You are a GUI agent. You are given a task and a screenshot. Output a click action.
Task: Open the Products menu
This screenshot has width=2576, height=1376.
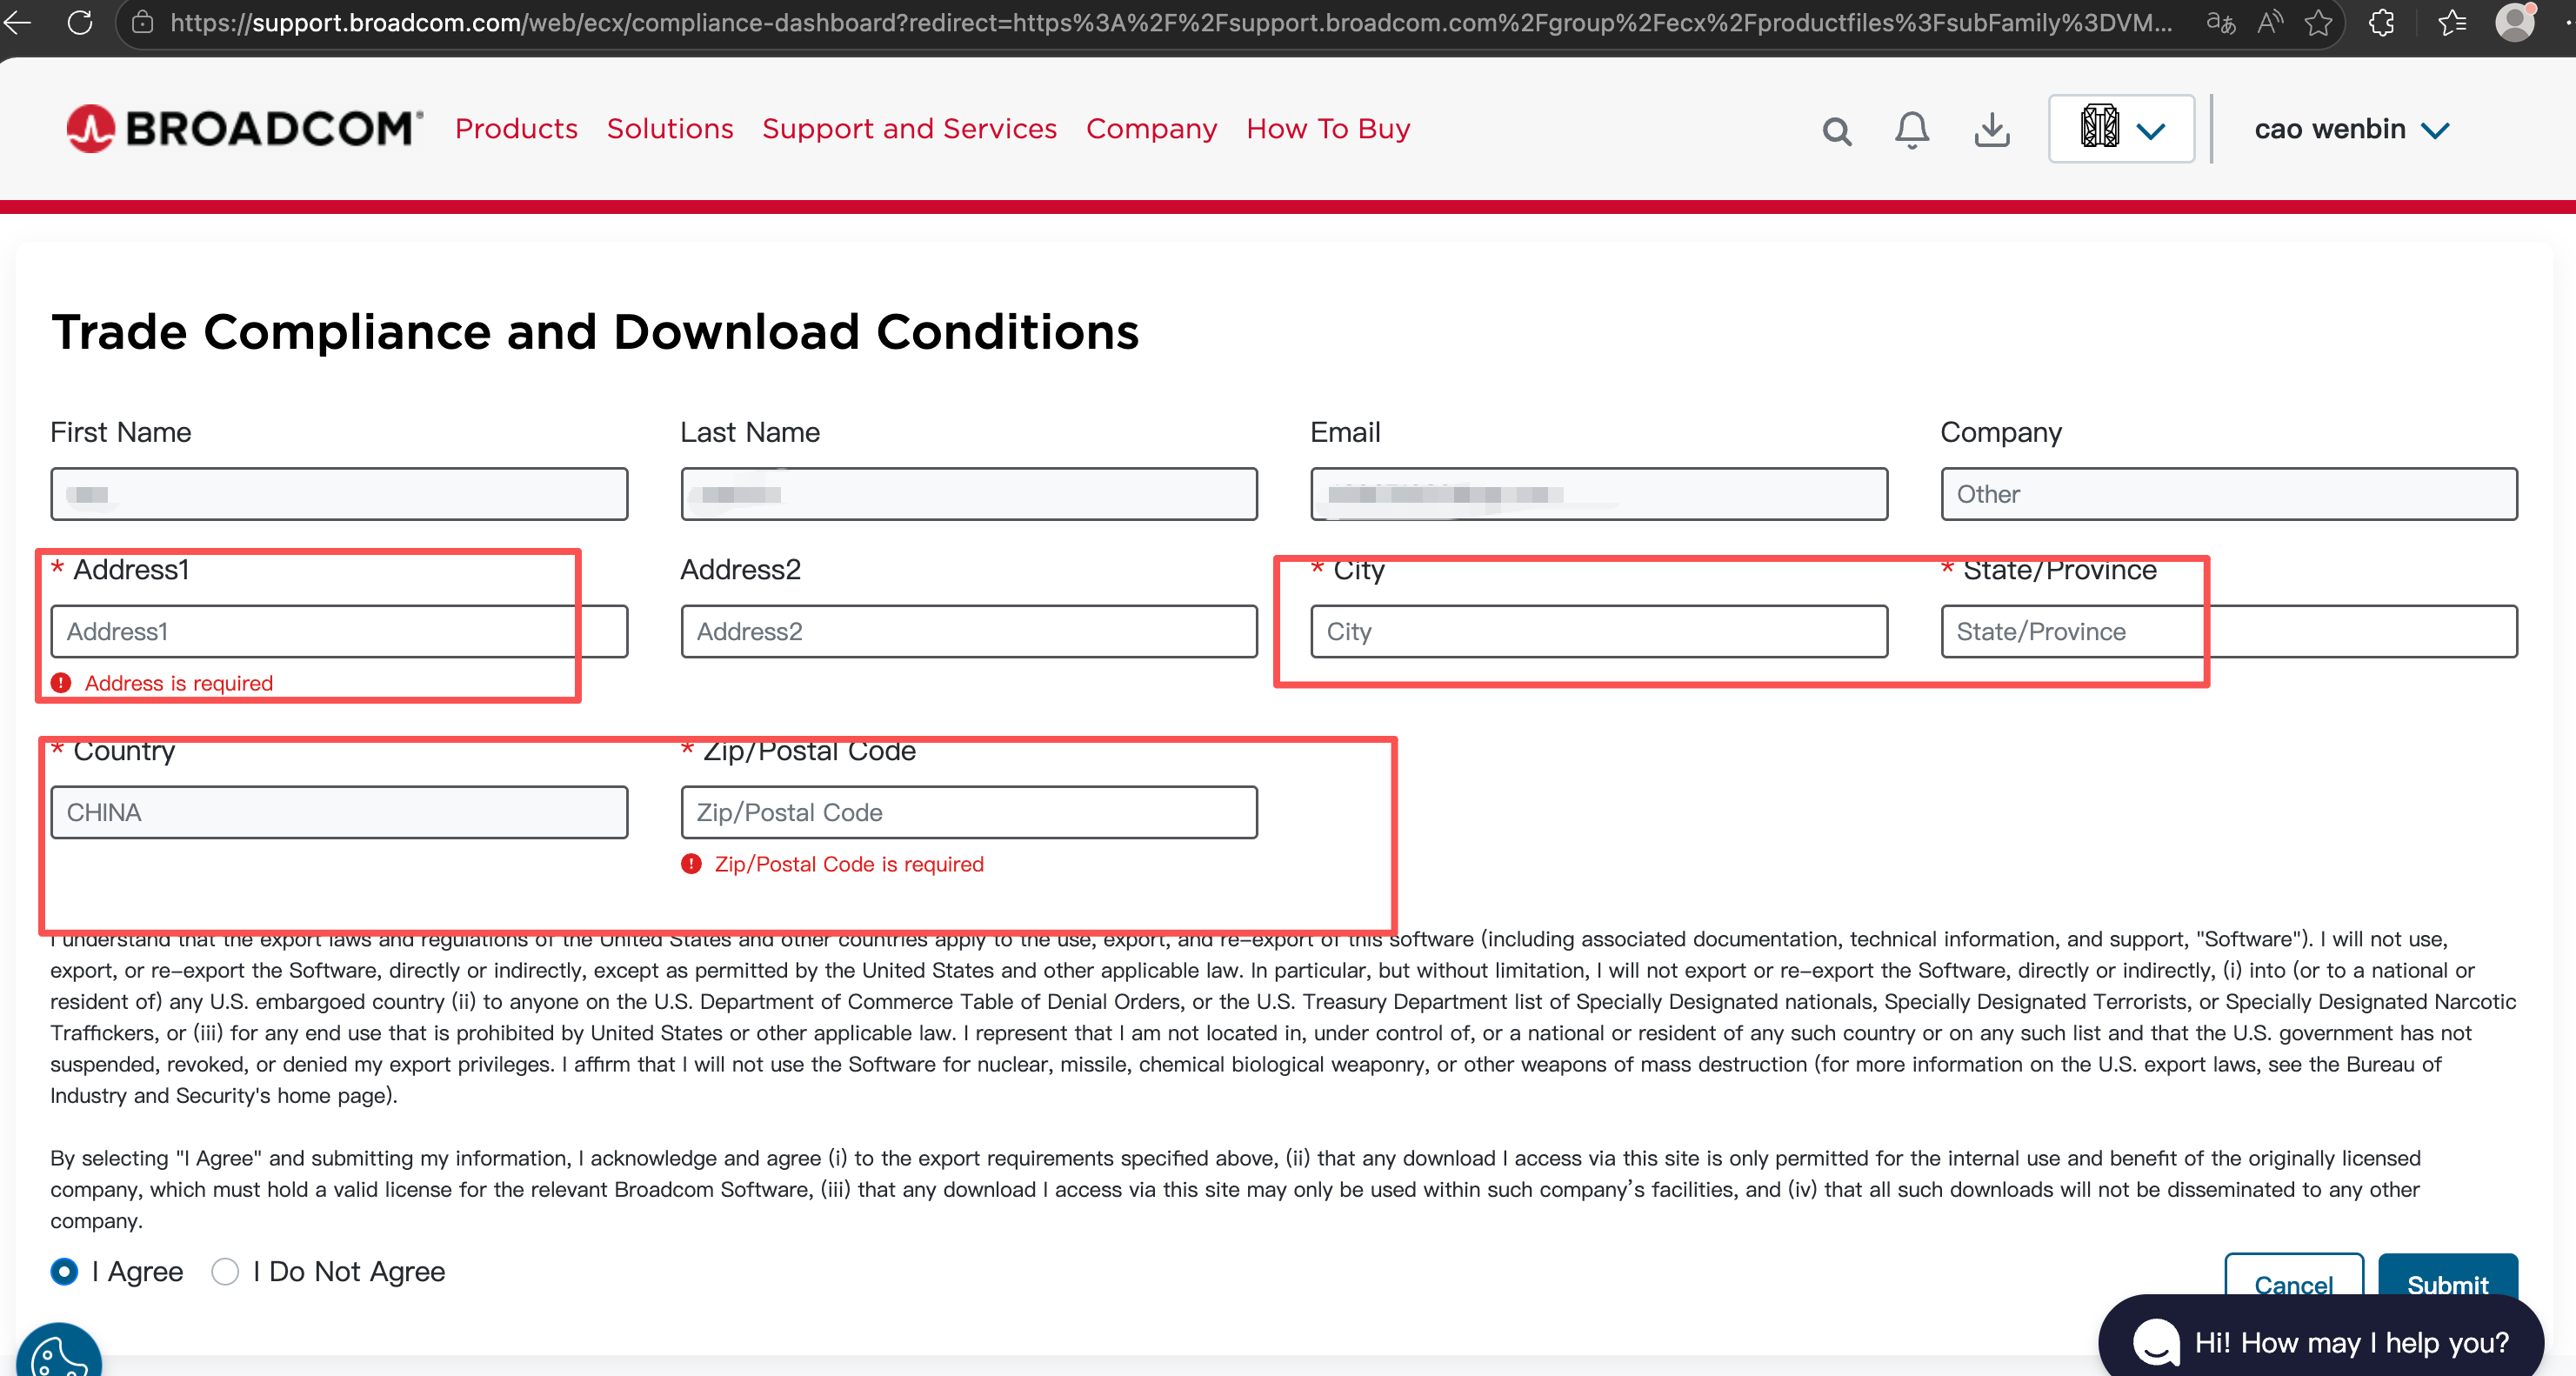[516, 128]
